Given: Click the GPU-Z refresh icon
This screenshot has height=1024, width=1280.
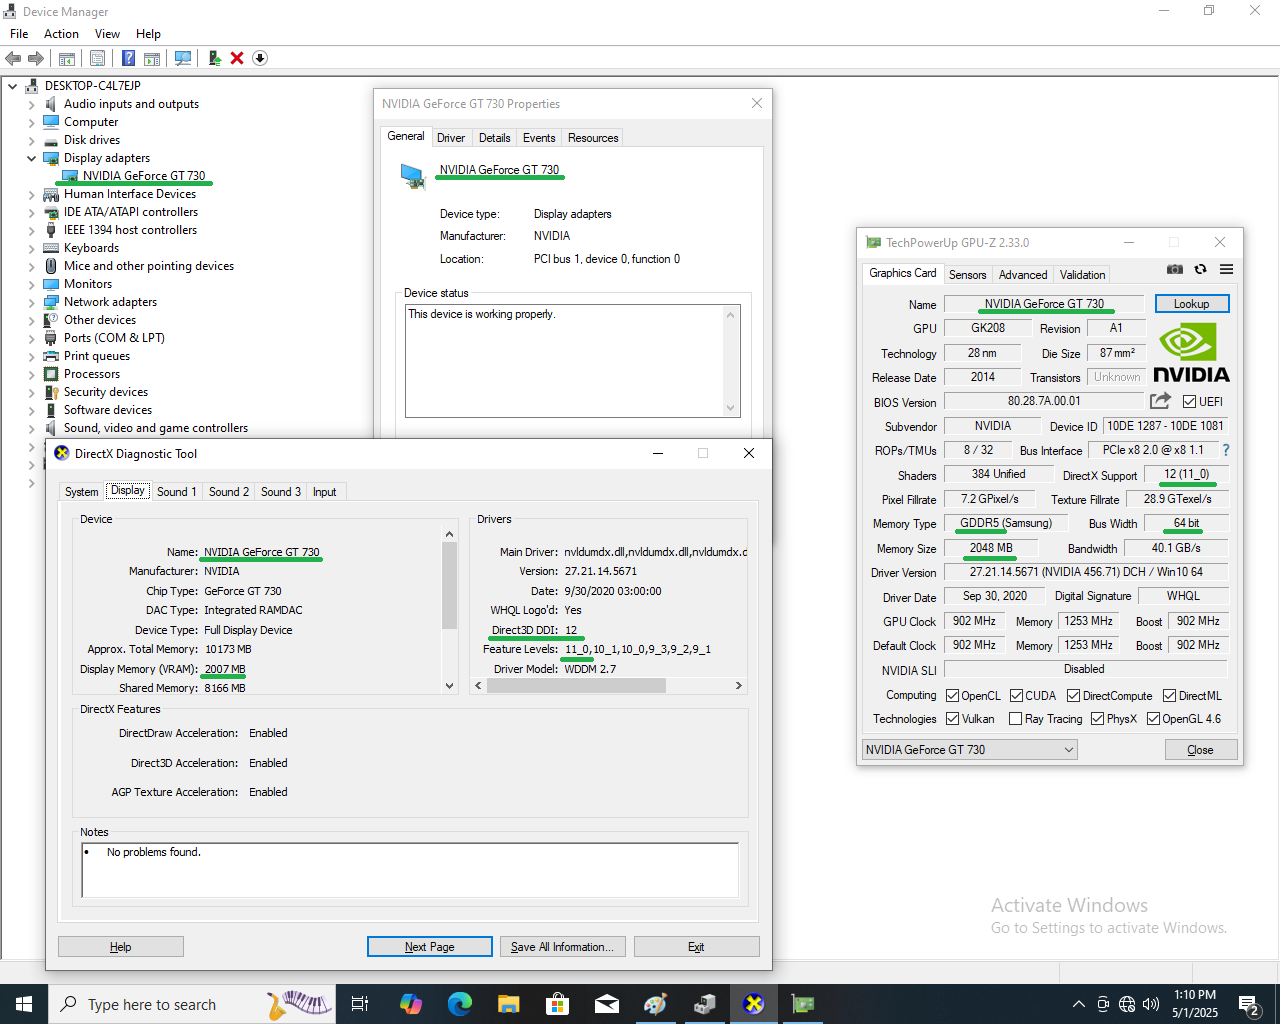Looking at the screenshot, I should 1200,269.
